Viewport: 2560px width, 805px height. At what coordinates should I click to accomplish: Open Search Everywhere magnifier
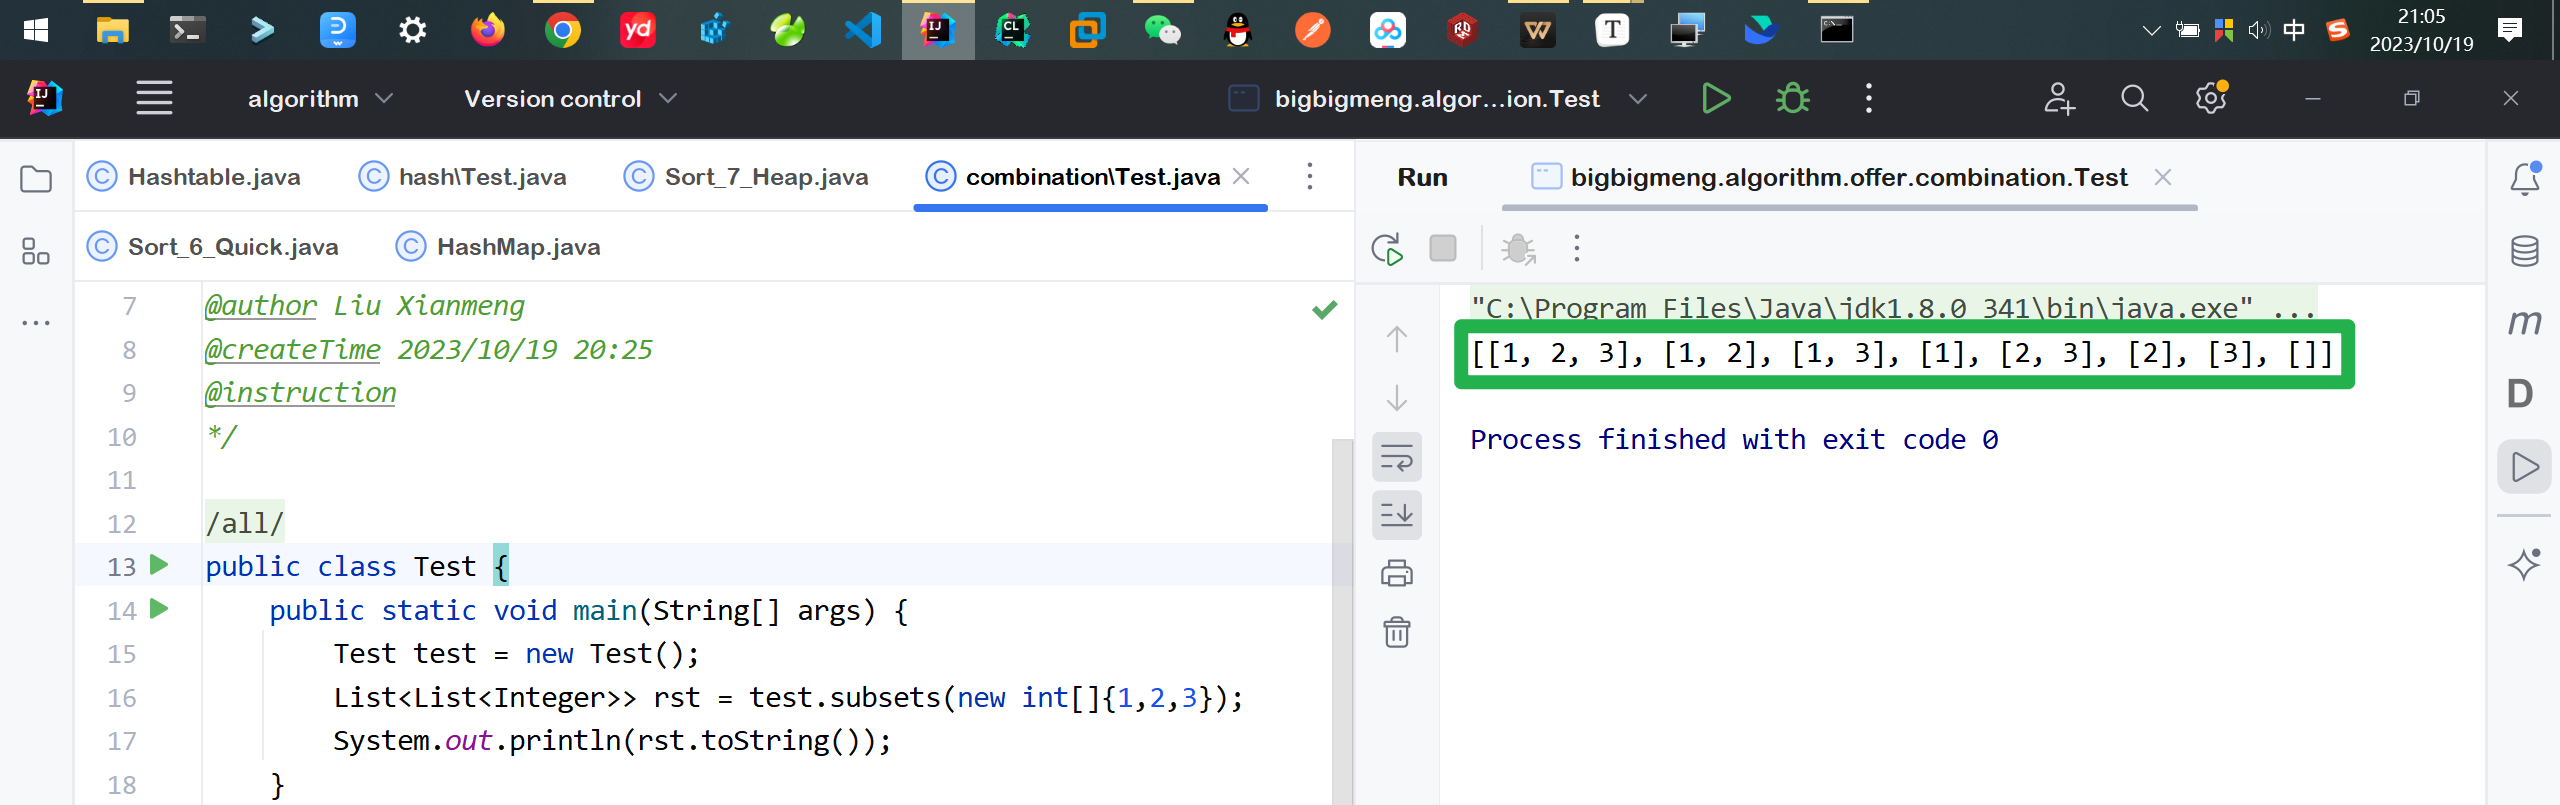2134,98
